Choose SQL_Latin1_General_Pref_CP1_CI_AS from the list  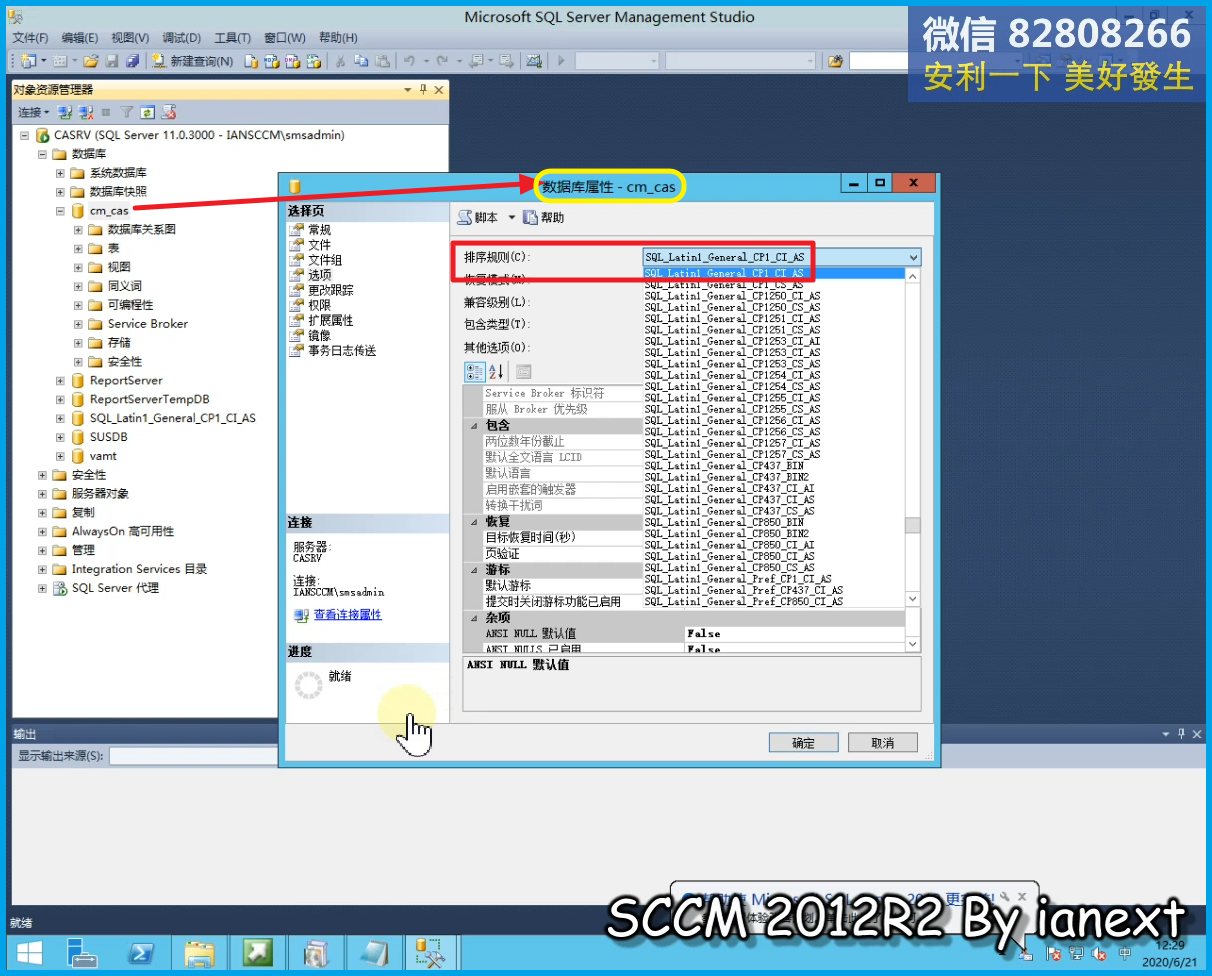[x=738, y=579]
